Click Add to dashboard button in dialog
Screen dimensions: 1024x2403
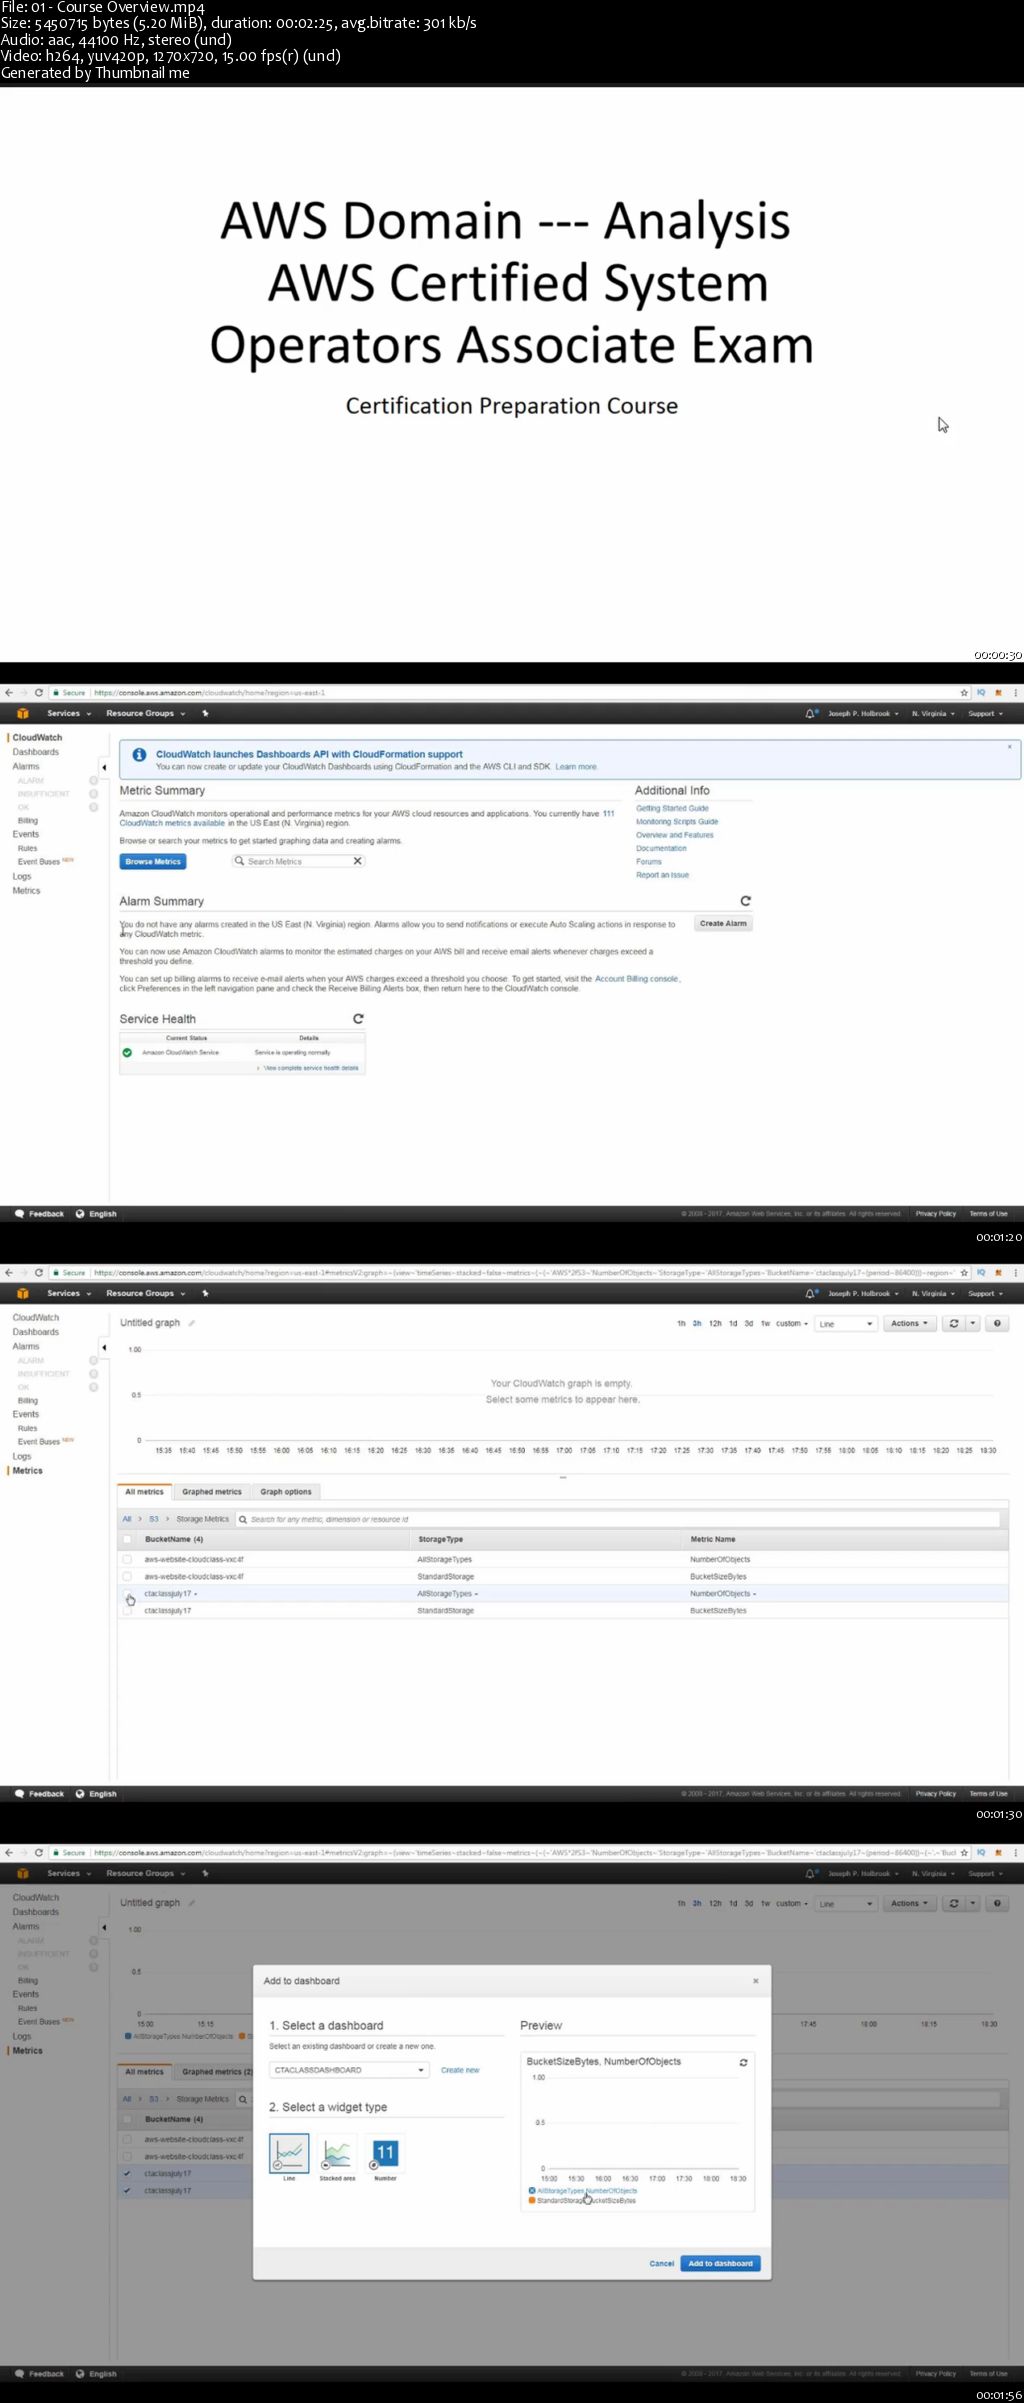(720, 2263)
